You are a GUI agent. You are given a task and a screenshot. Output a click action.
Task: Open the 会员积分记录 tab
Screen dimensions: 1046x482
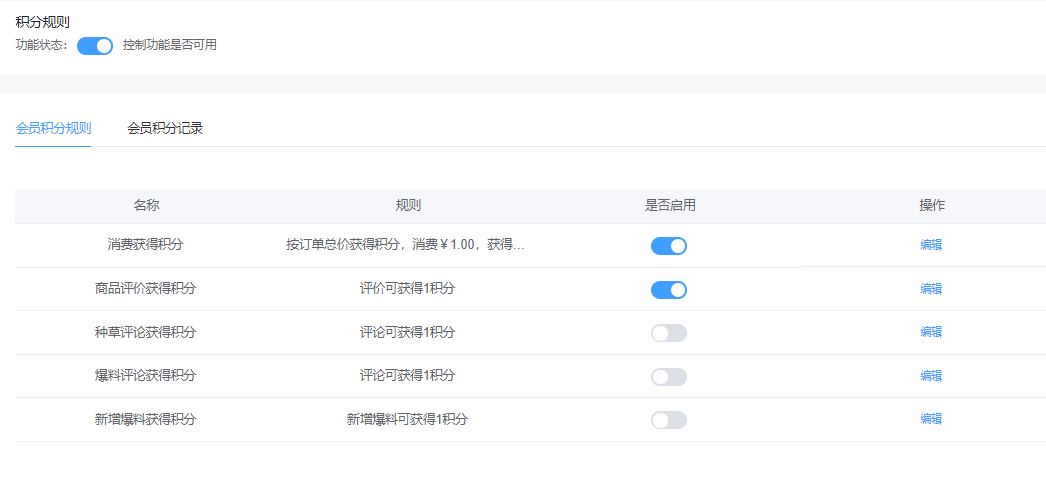point(165,129)
